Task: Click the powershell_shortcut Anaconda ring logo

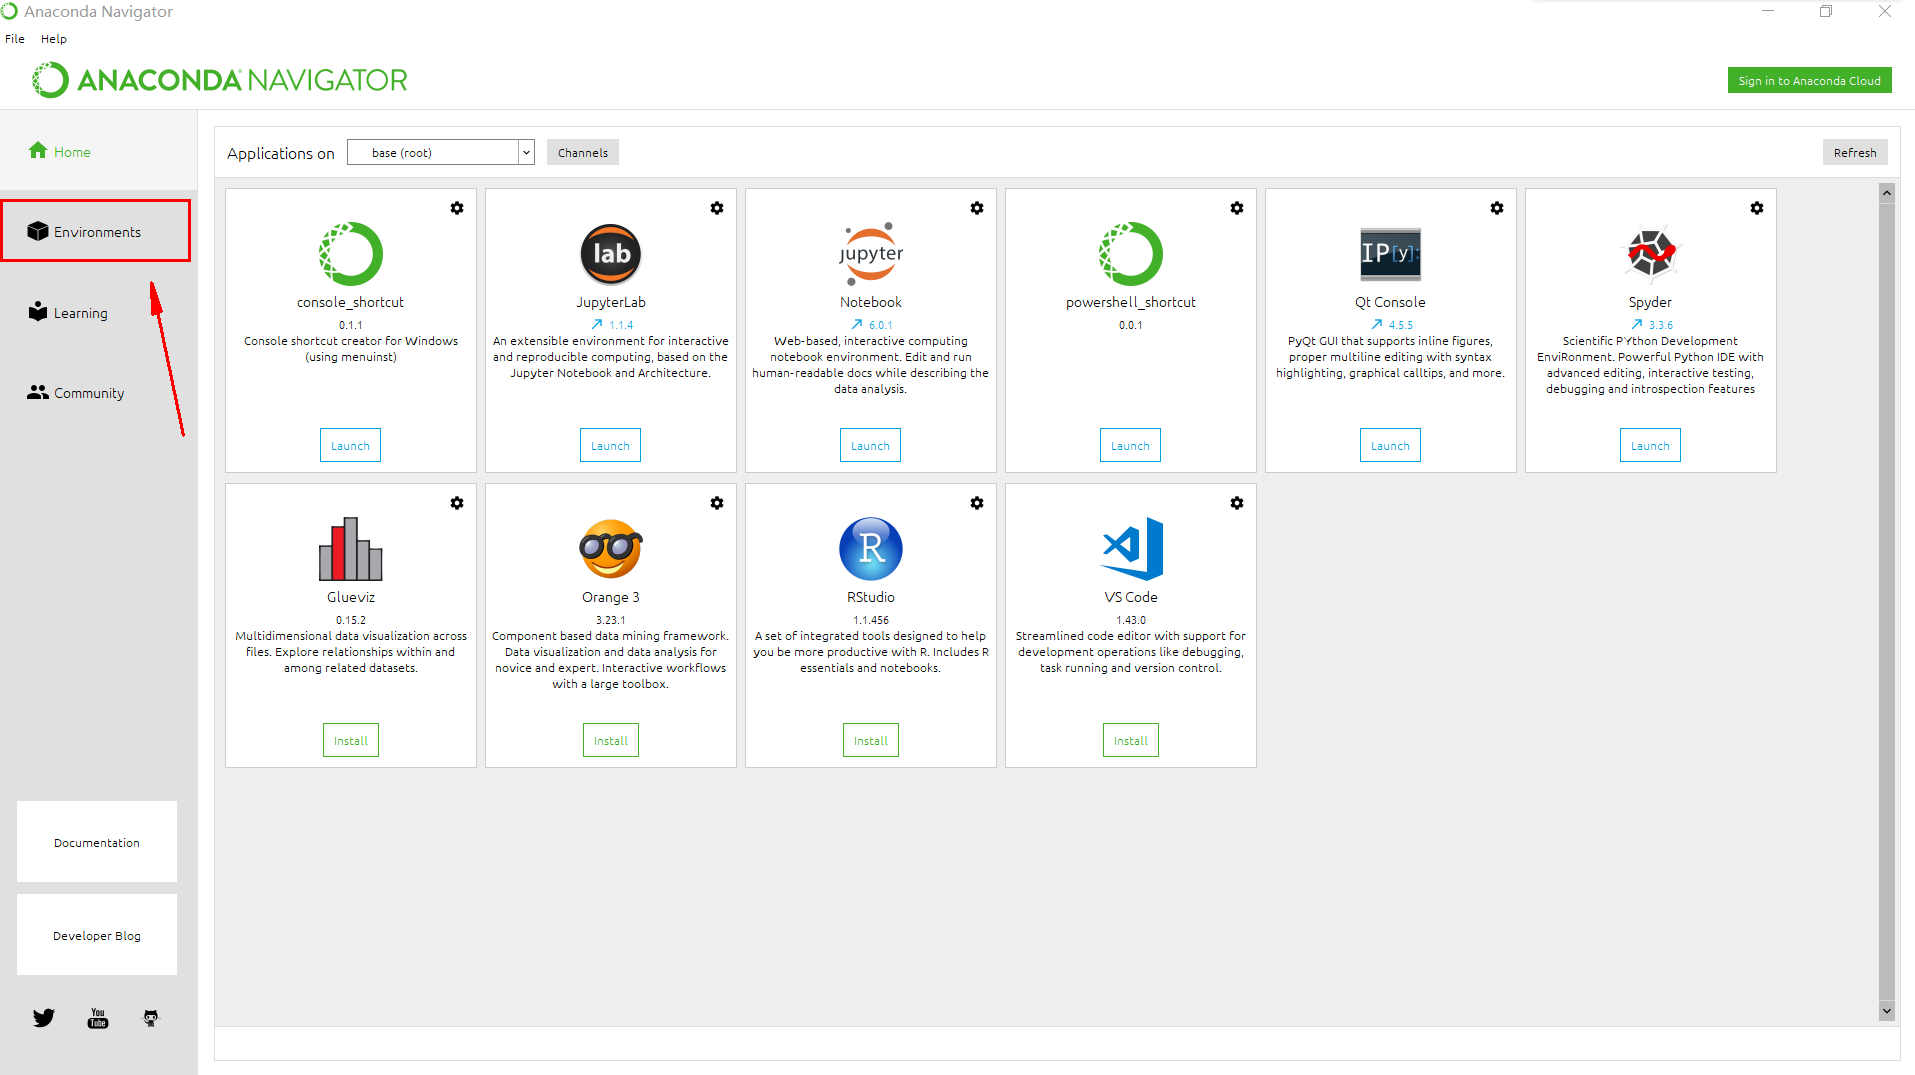Action: (1131, 254)
